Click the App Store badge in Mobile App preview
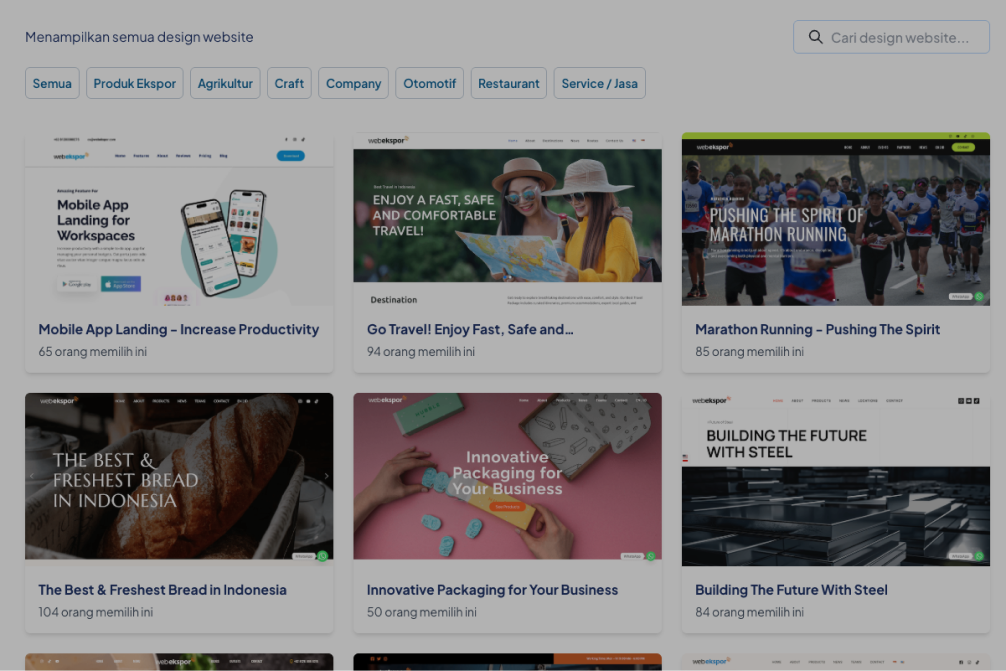This screenshot has width=1006, height=671. tap(121, 284)
